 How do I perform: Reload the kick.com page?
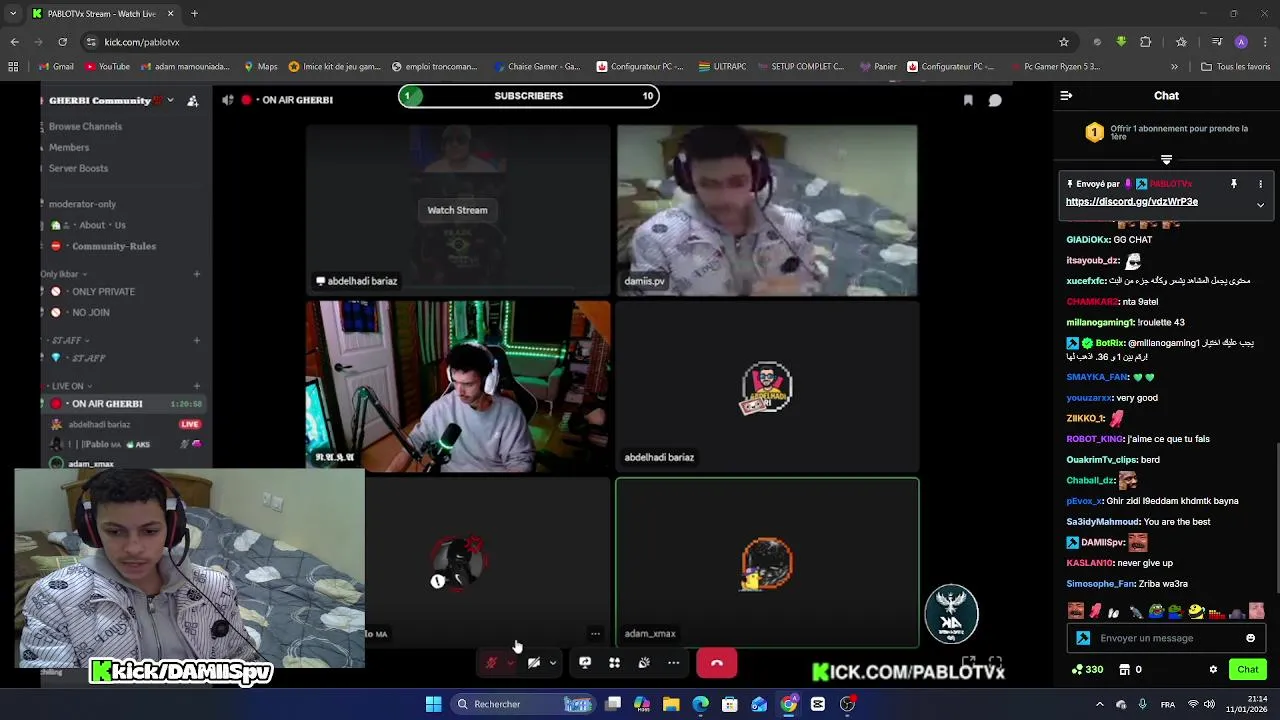[x=62, y=42]
